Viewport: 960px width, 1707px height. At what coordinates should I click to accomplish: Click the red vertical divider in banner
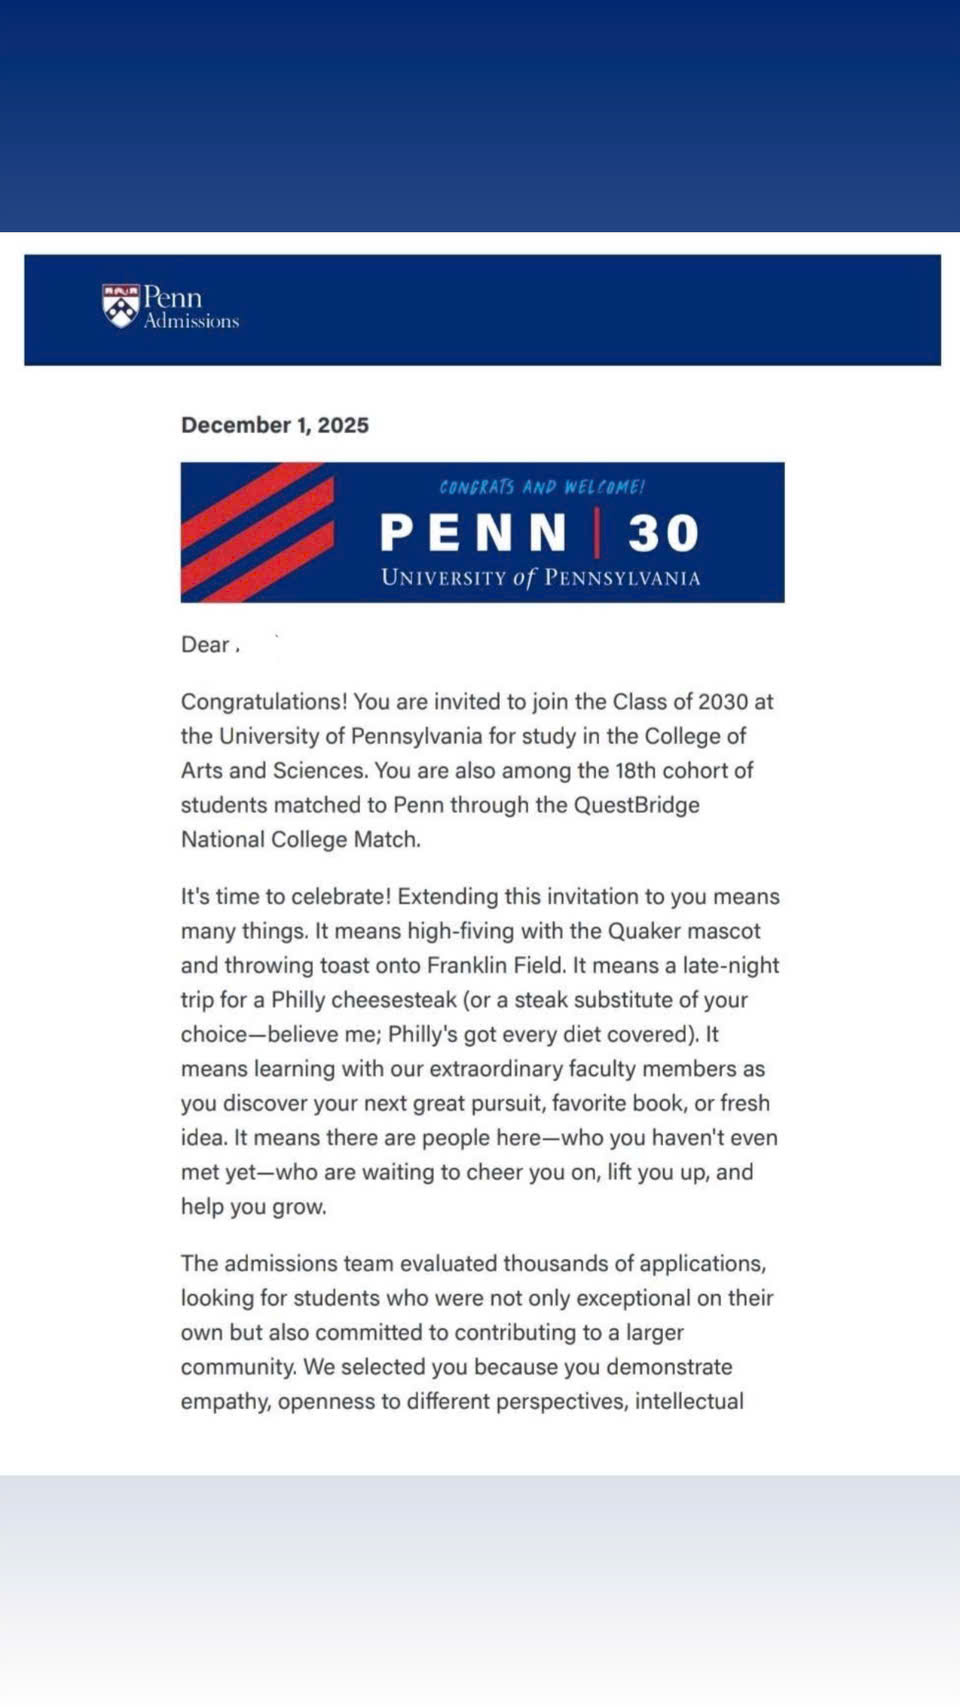[597, 533]
